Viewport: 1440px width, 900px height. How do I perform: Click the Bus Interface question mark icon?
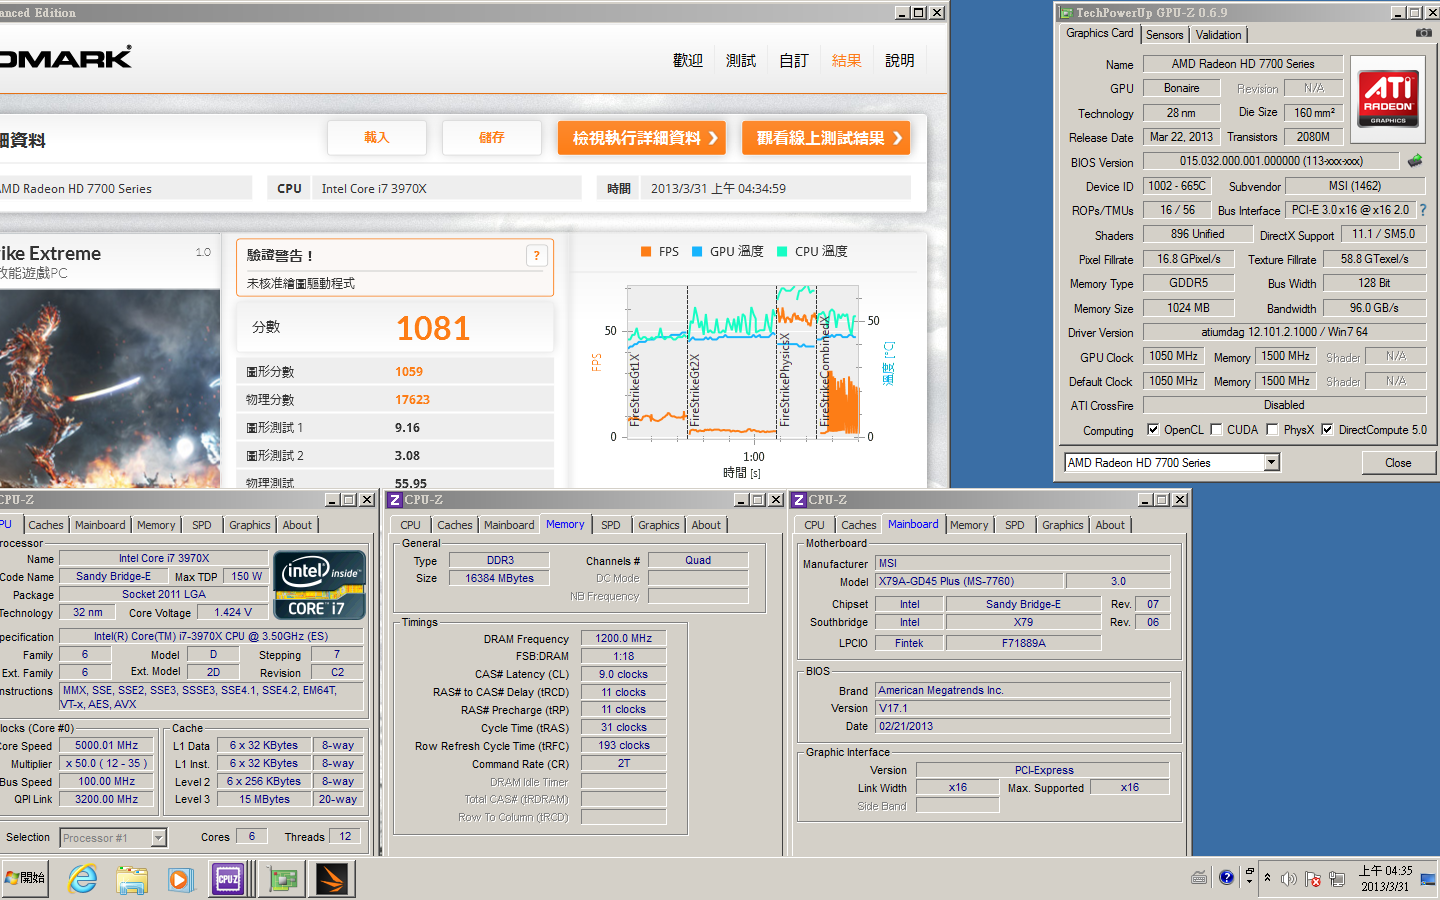pos(1423,210)
